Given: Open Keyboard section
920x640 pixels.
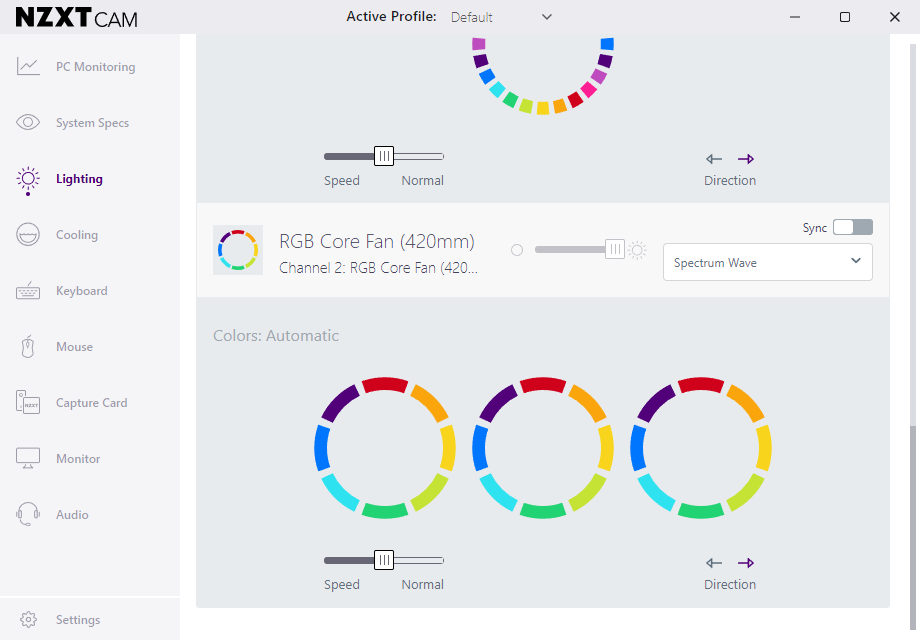Looking at the screenshot, I should point(82,291).
